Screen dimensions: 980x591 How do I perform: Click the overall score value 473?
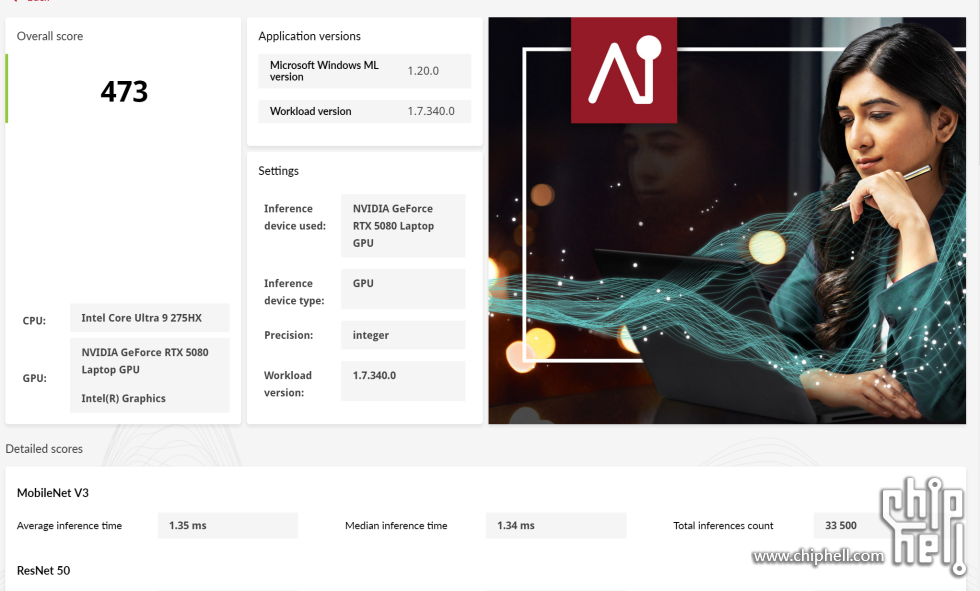[124, 92]
